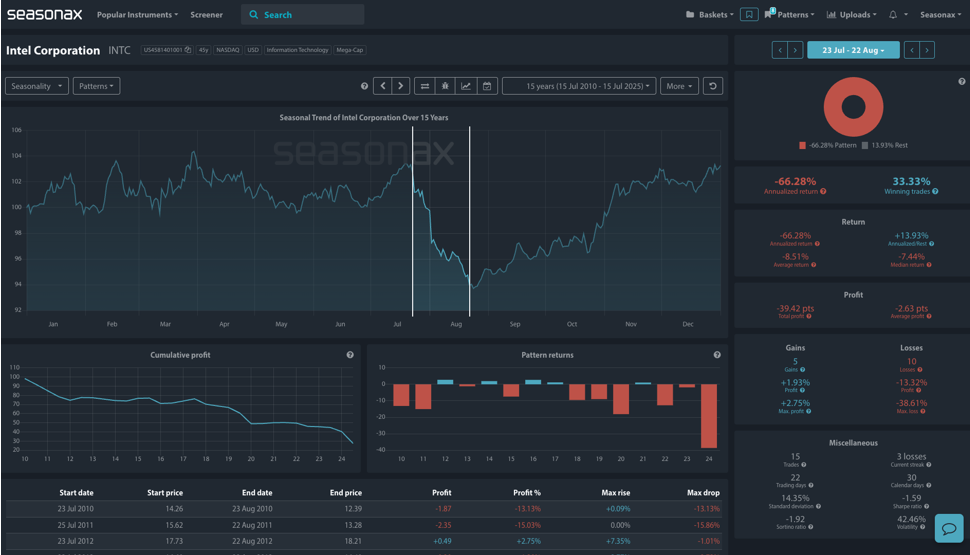
Task: Click the bookmark button in the top bar
Action: (749, 14)
